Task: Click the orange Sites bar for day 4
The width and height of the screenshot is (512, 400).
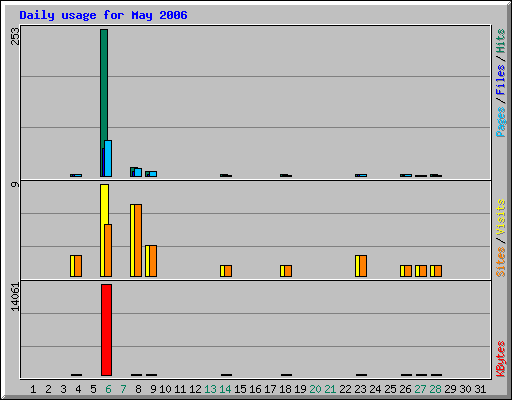Action: [78, 266]
